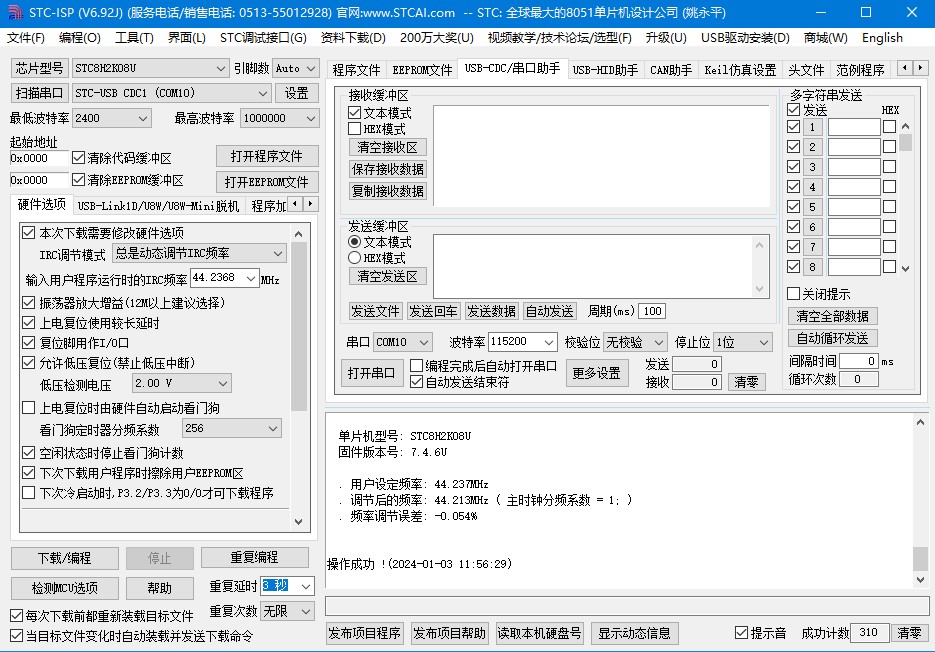
Task: Open the IRC调节模式 dropdown
Action: pos(278,254)
